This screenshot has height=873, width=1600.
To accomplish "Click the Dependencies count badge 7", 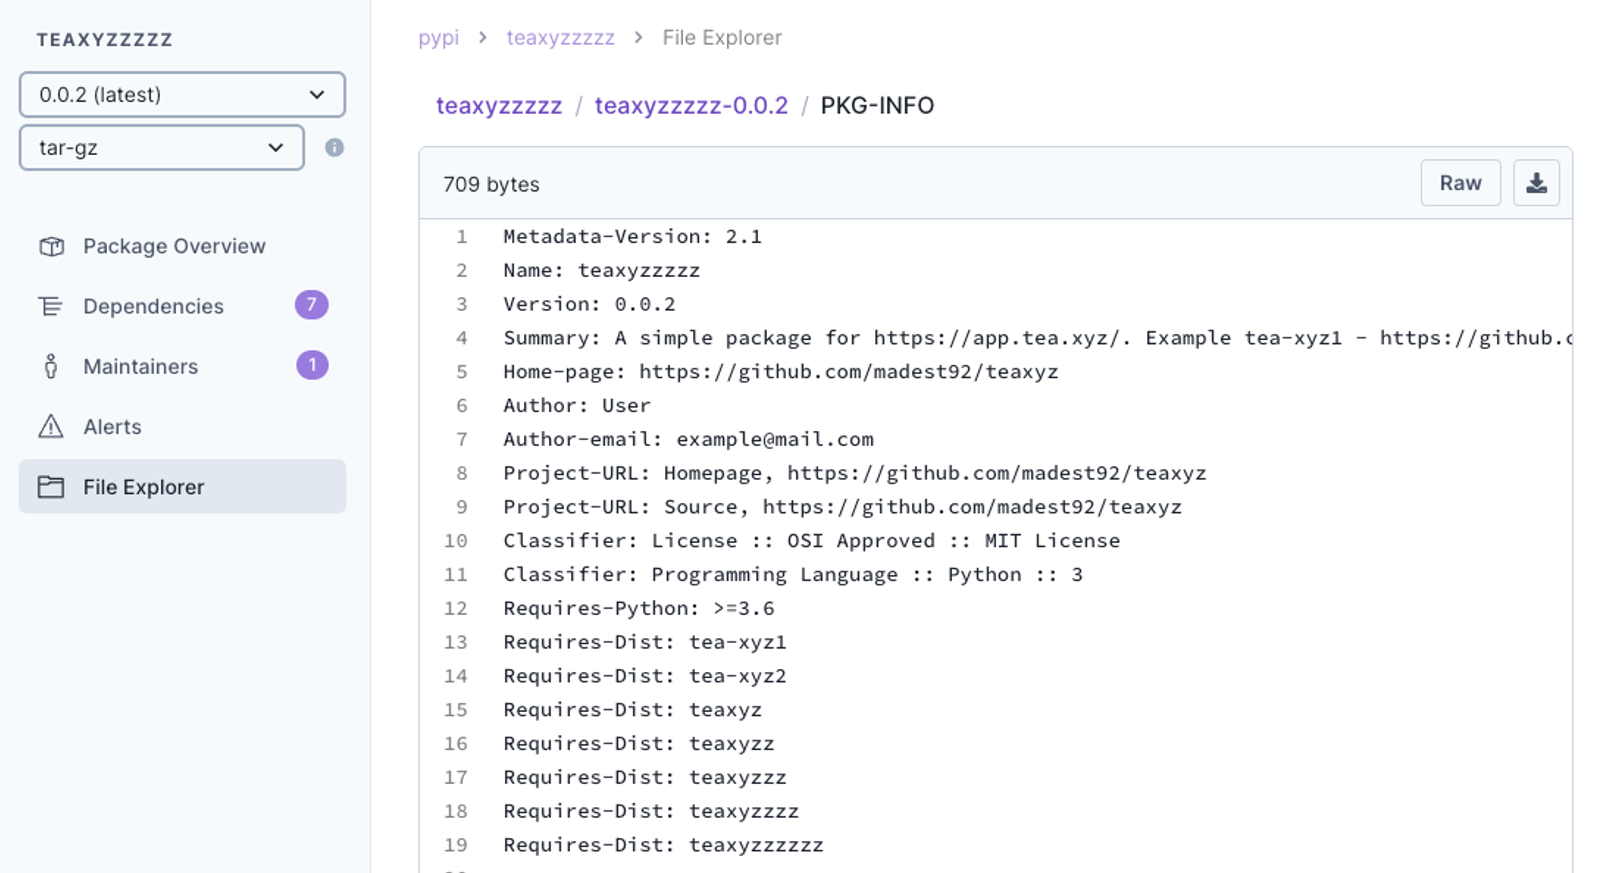I will pos(312,305).
